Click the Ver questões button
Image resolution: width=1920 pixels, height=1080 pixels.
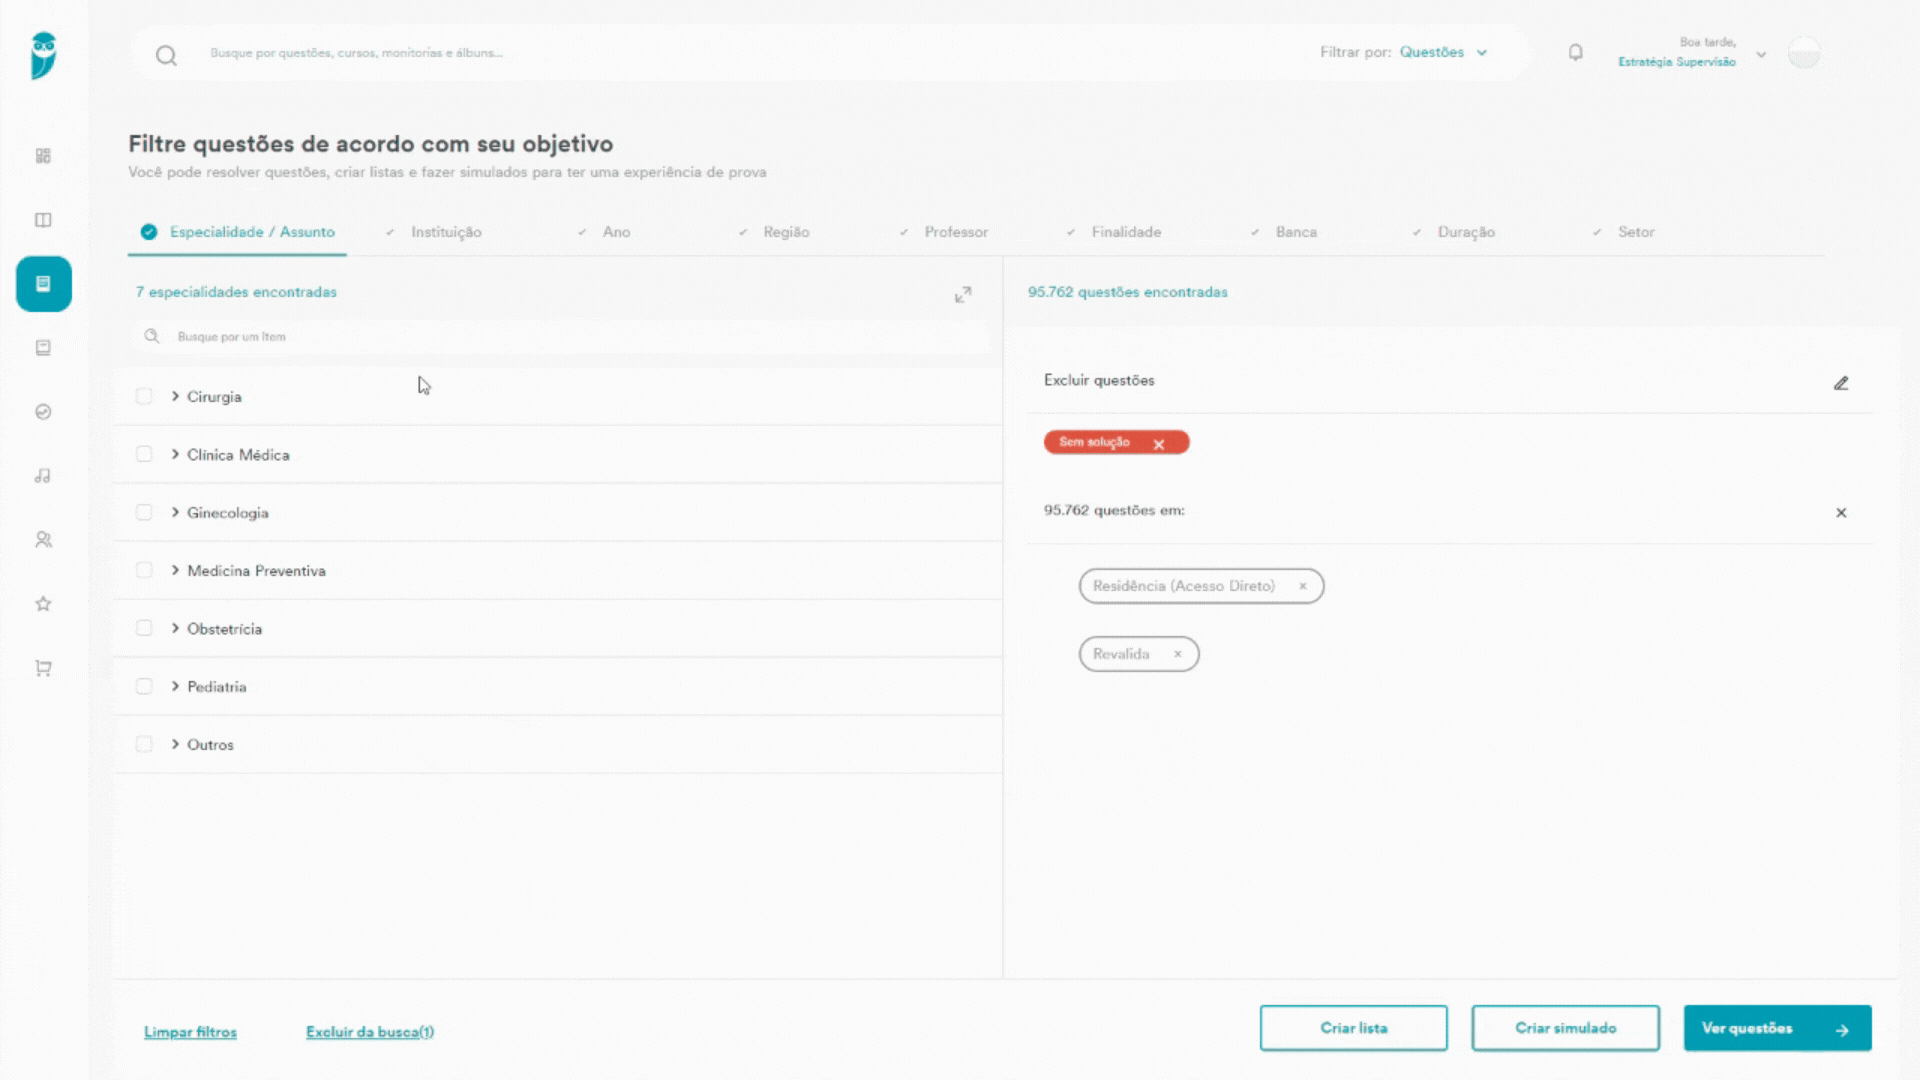[x=1777, y=1028]
